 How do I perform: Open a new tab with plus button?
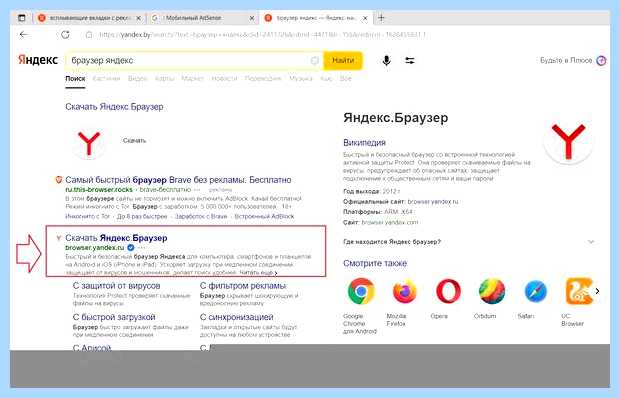(381, 18)
